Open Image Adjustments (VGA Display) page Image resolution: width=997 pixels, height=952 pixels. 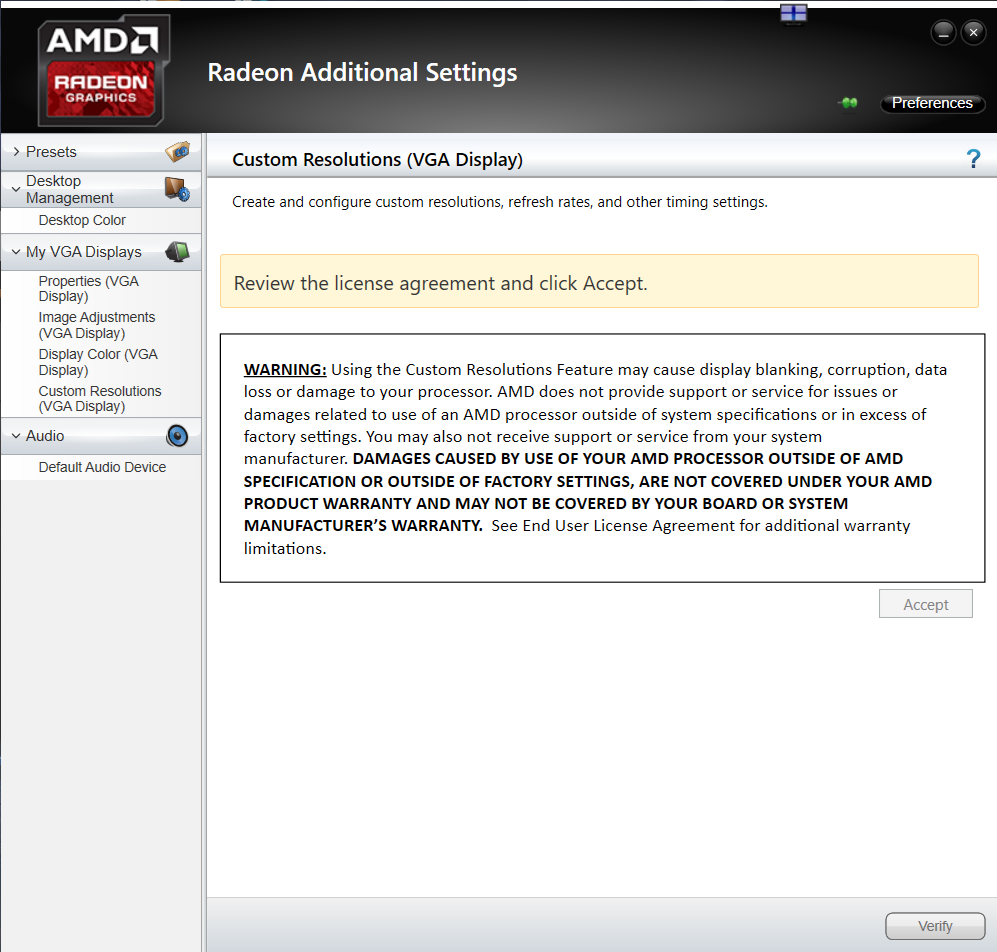[x=97, y=325]
